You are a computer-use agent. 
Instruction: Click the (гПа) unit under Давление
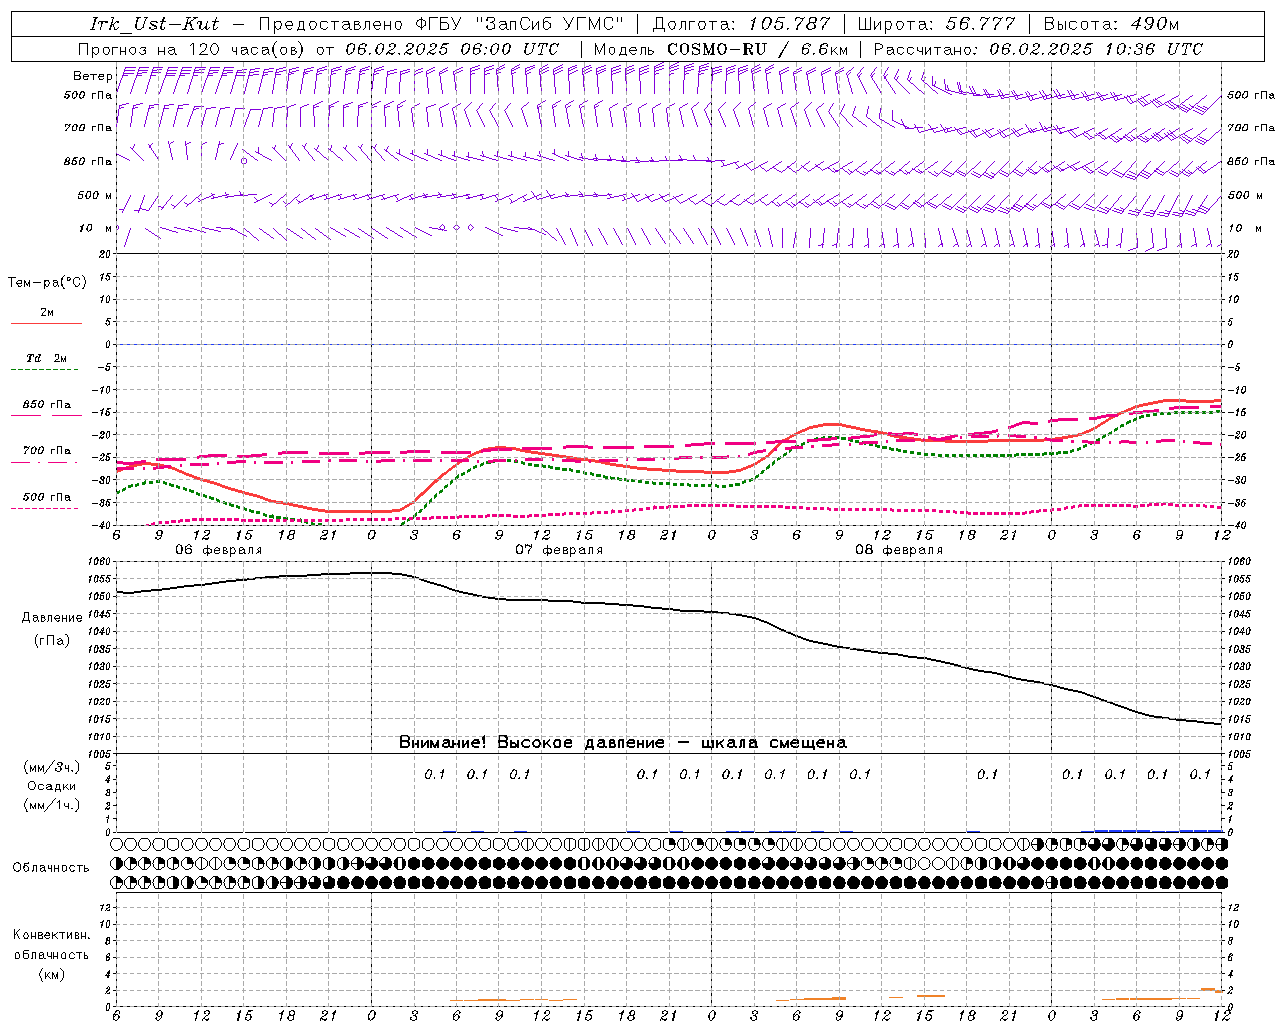click(x=52, y=640)
